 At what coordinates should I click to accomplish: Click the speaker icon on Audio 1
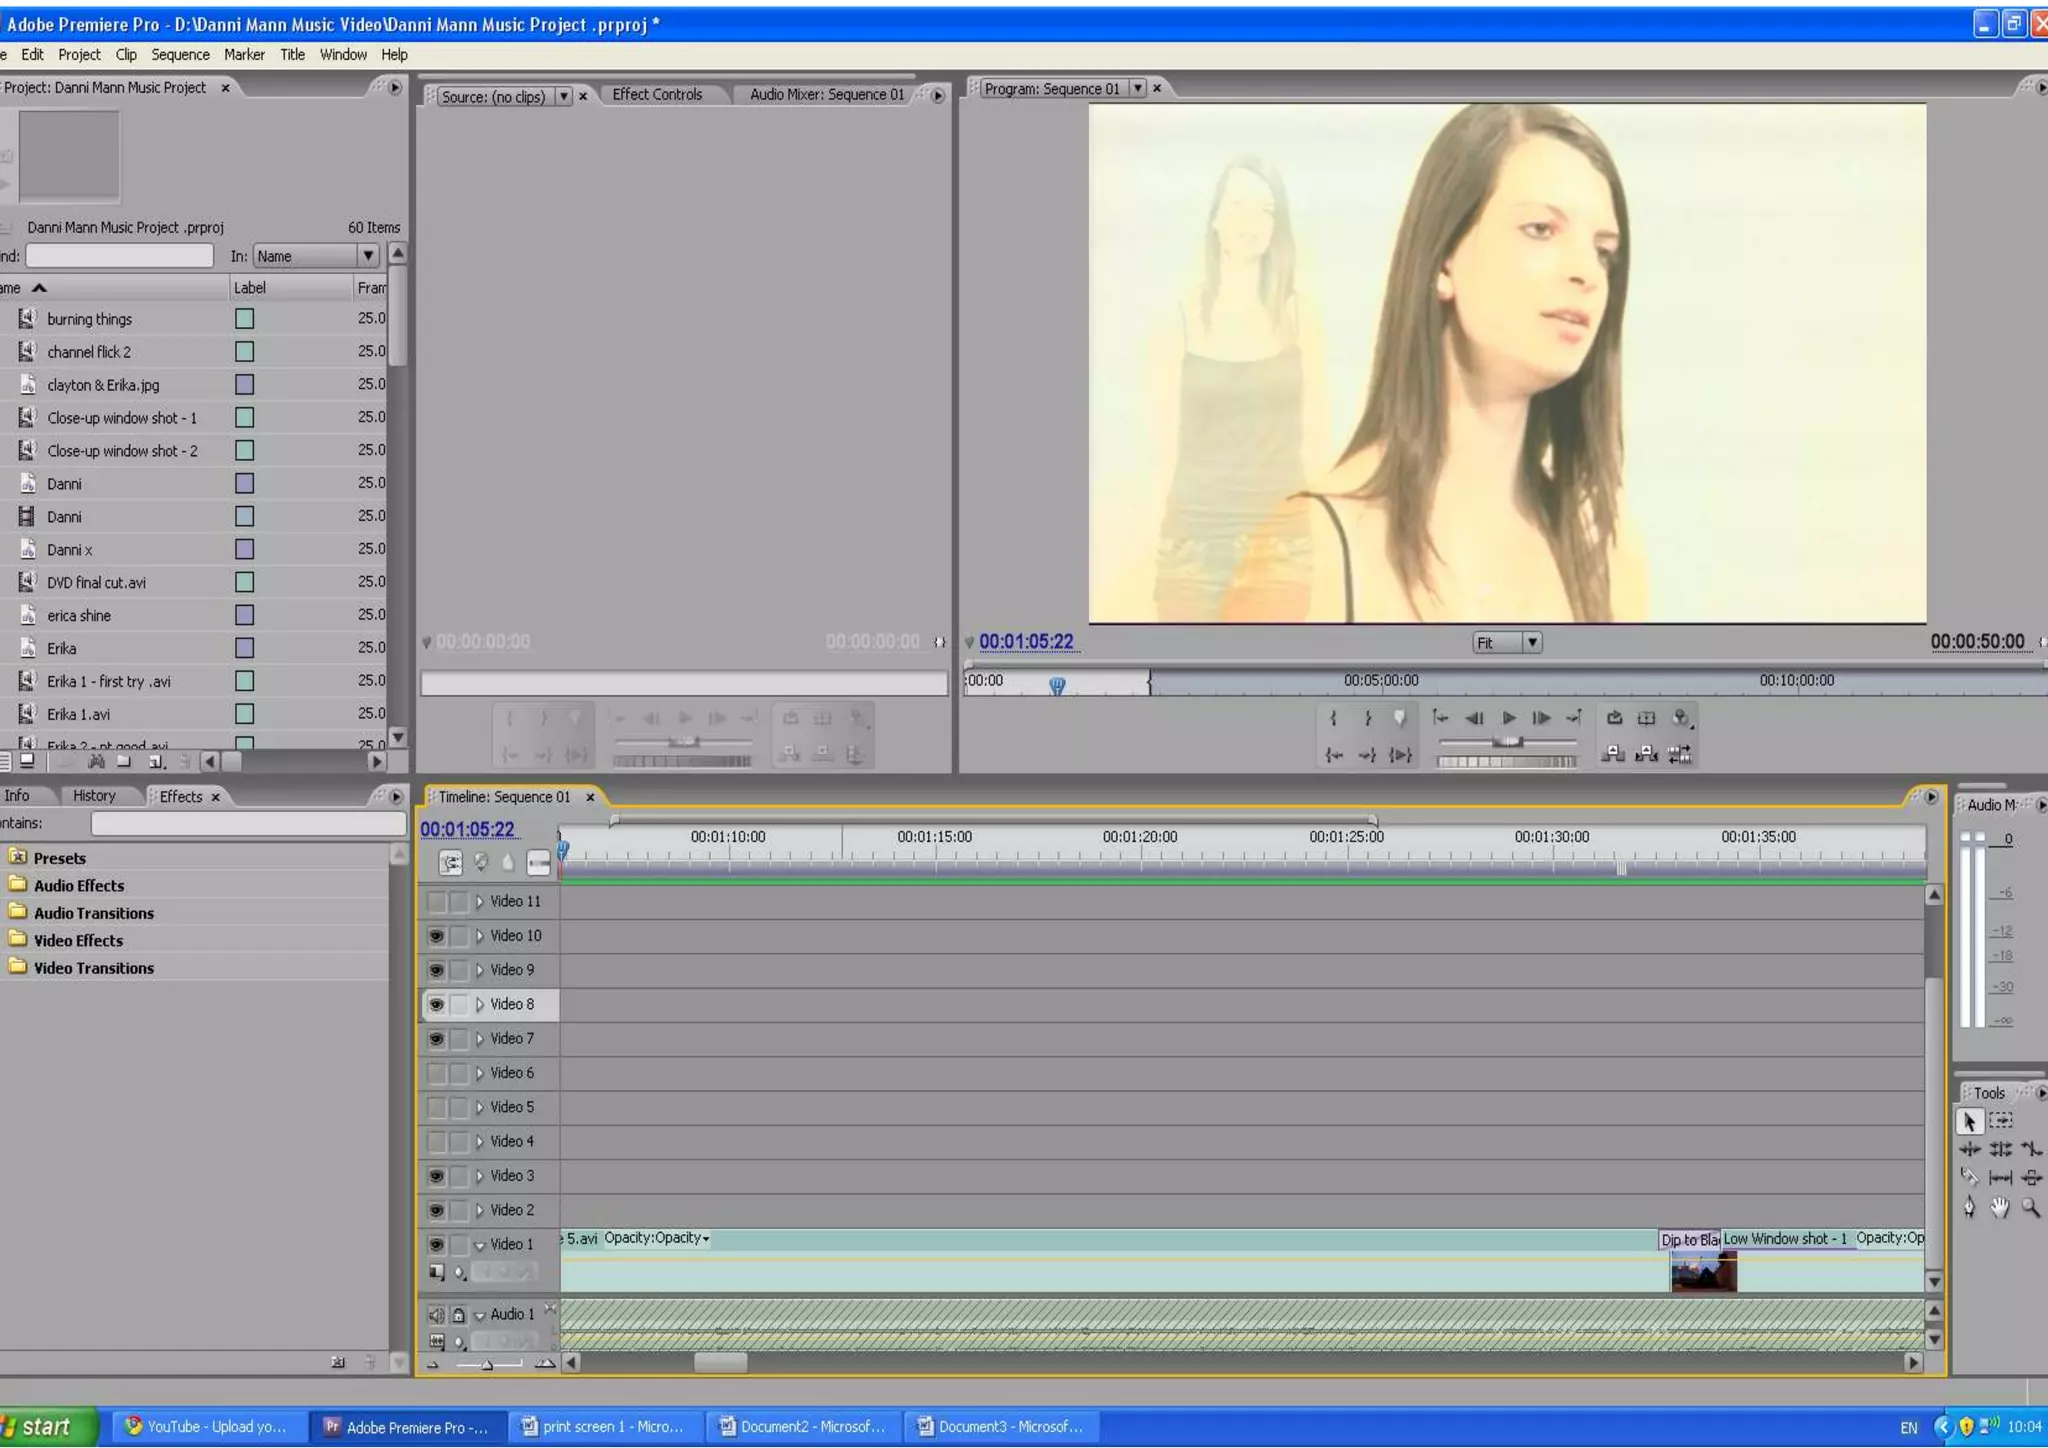click(x=436, y=1315)
